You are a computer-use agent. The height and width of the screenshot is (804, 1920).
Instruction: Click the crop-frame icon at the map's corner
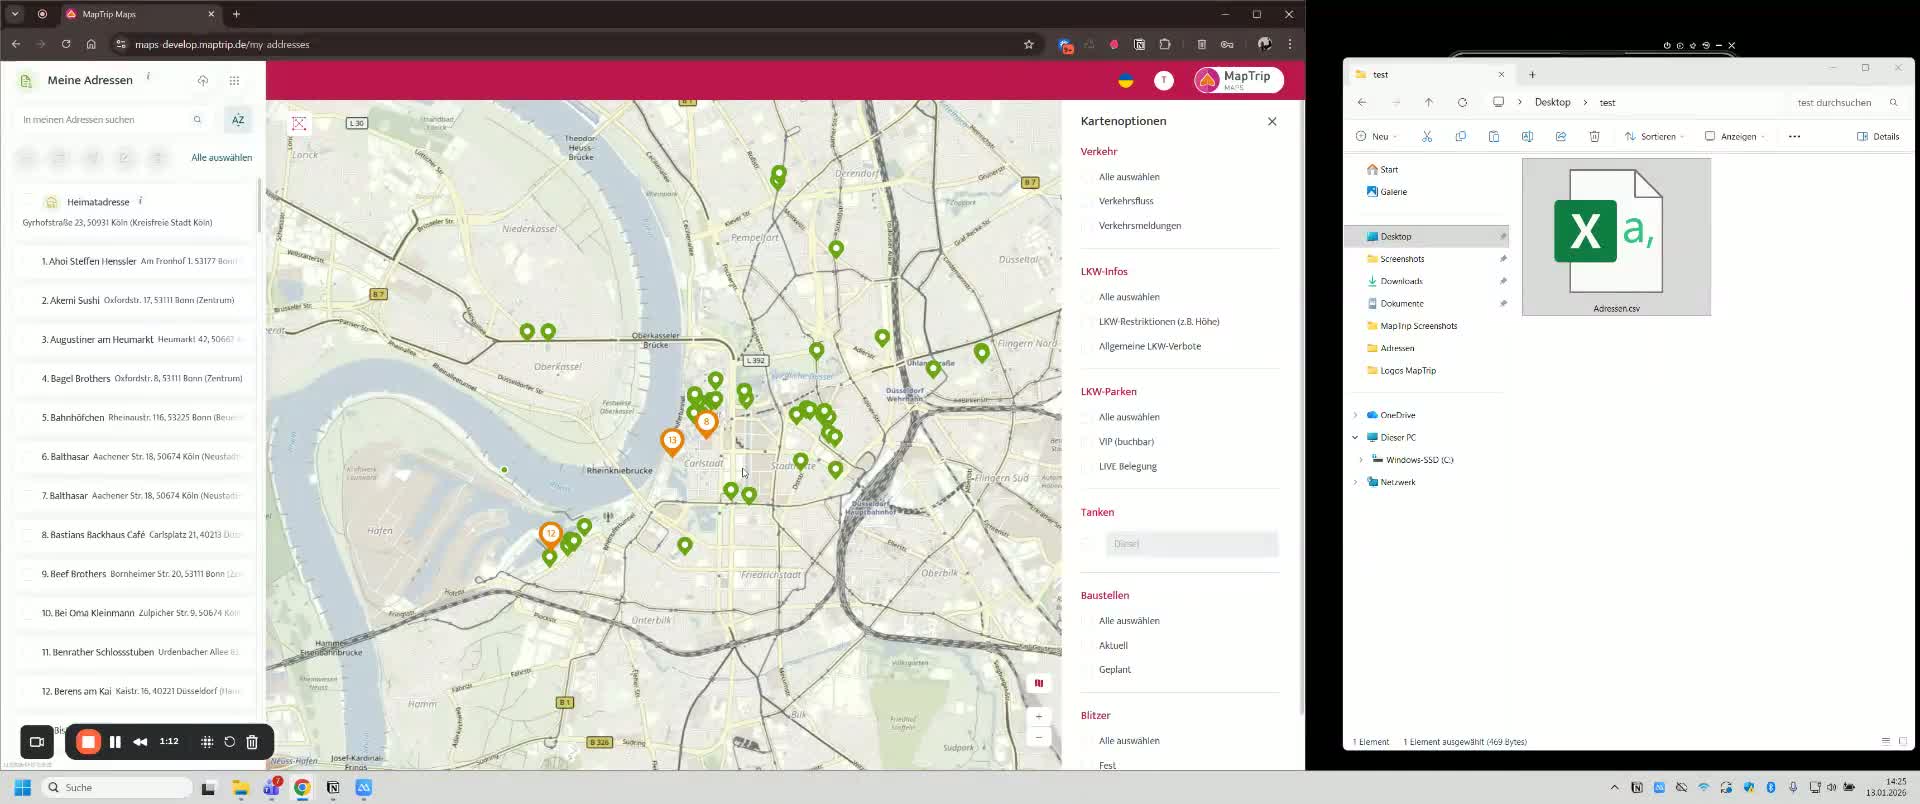299,123
